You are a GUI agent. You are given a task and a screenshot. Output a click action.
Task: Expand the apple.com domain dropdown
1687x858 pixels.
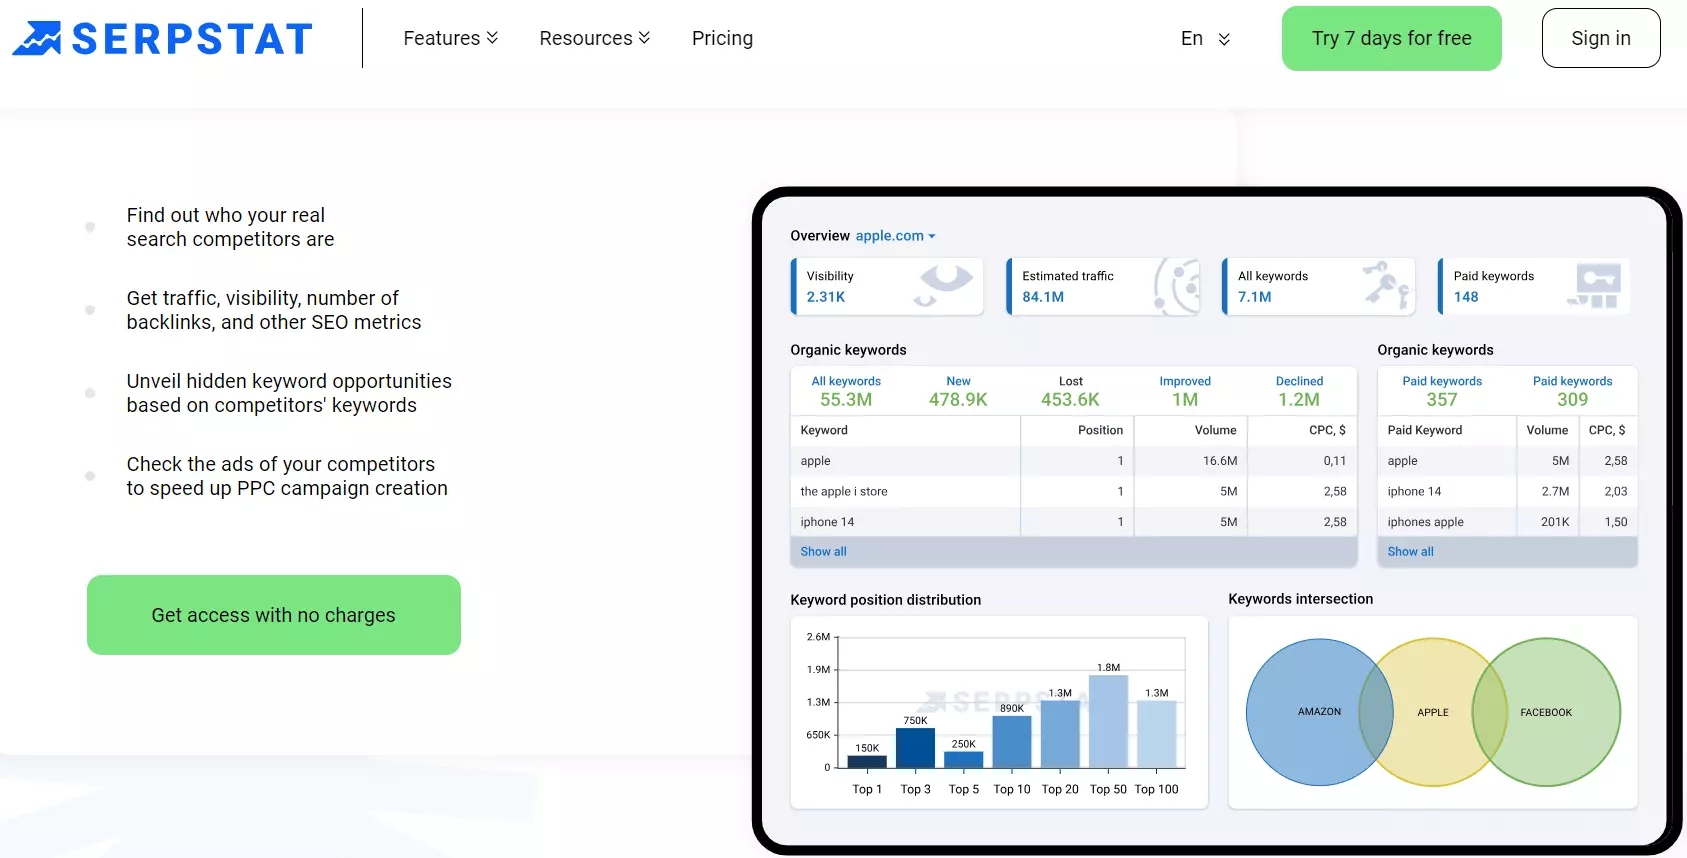point(895,236)
